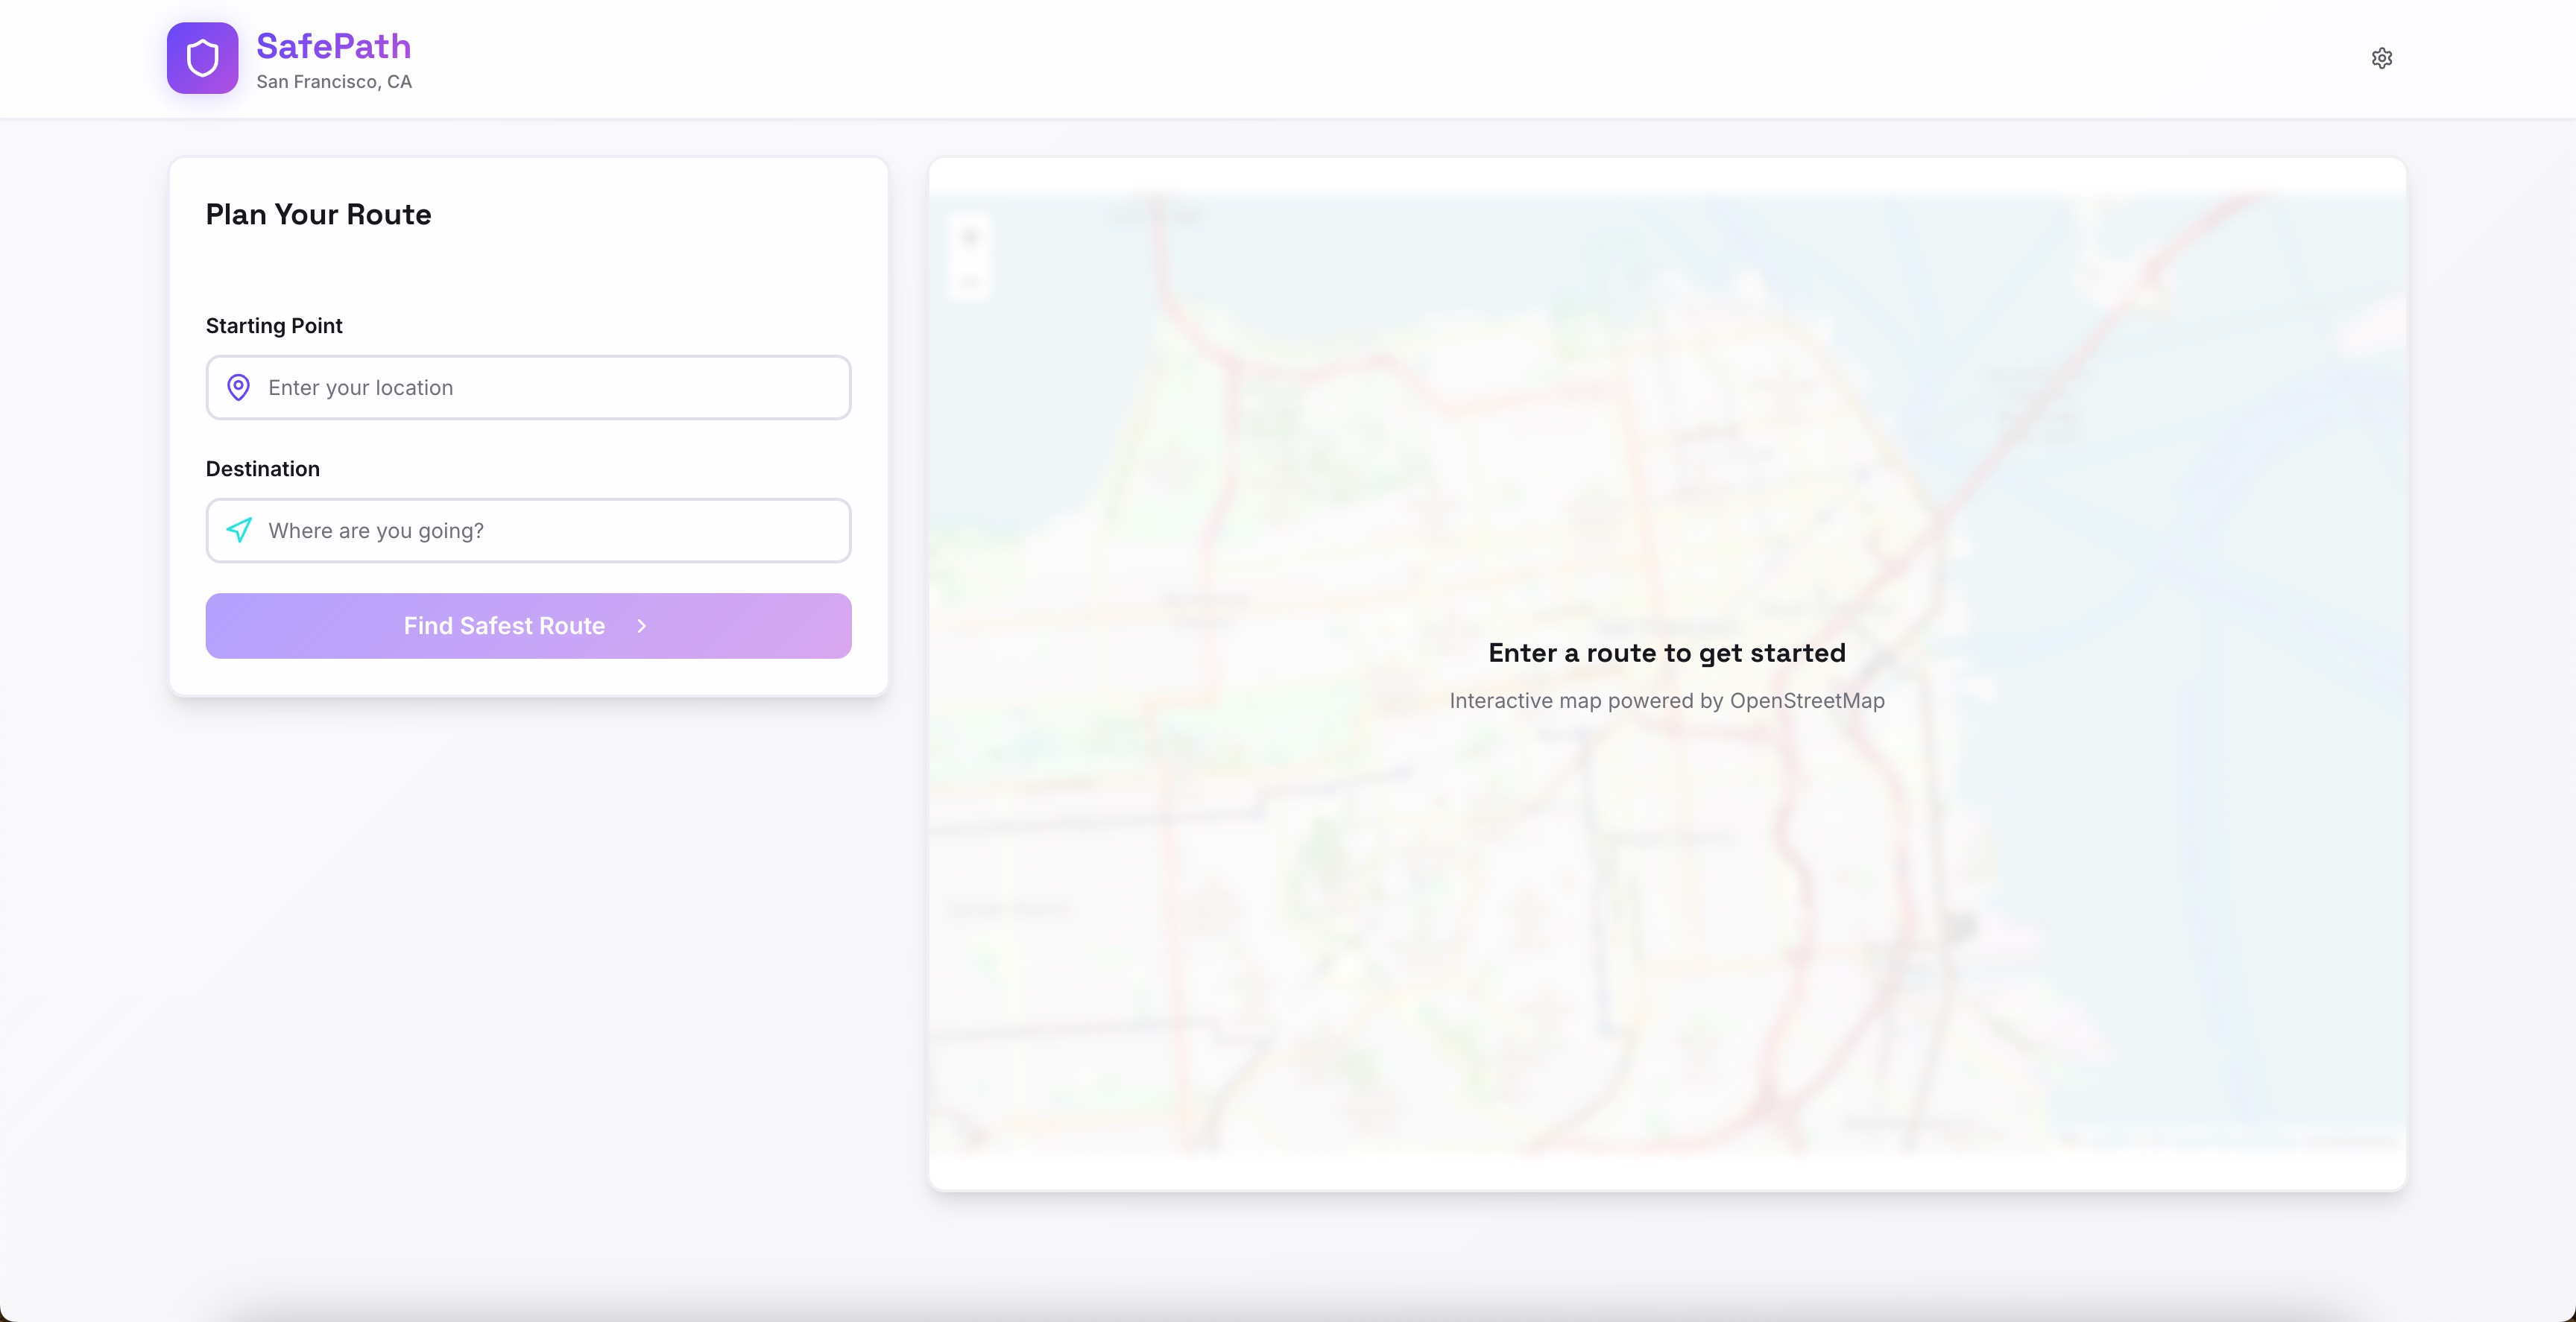2576x1322 pixels.
Task: Open settings via the gear icon
Action: (2381, 58)
